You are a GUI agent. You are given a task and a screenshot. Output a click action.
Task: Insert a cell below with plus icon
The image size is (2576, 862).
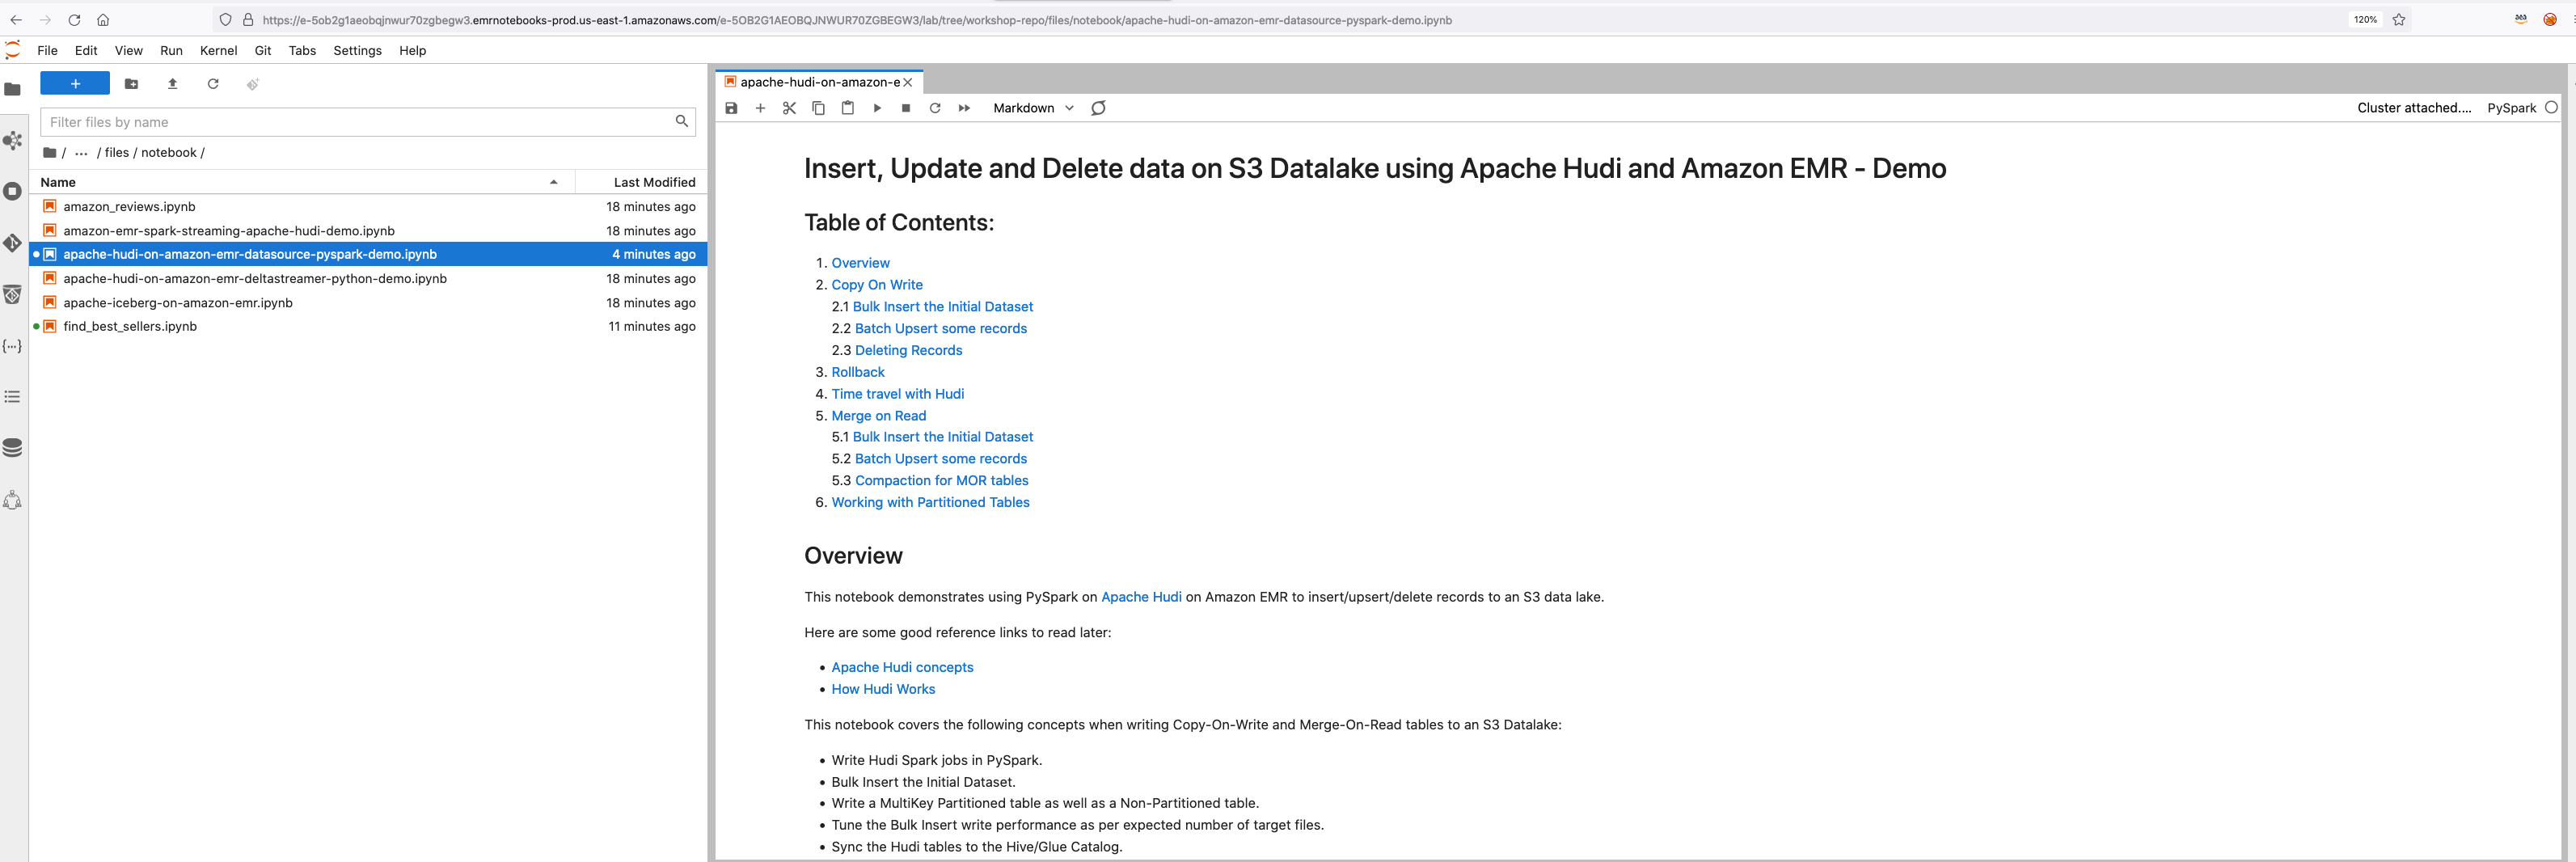(x=760, y=108)
